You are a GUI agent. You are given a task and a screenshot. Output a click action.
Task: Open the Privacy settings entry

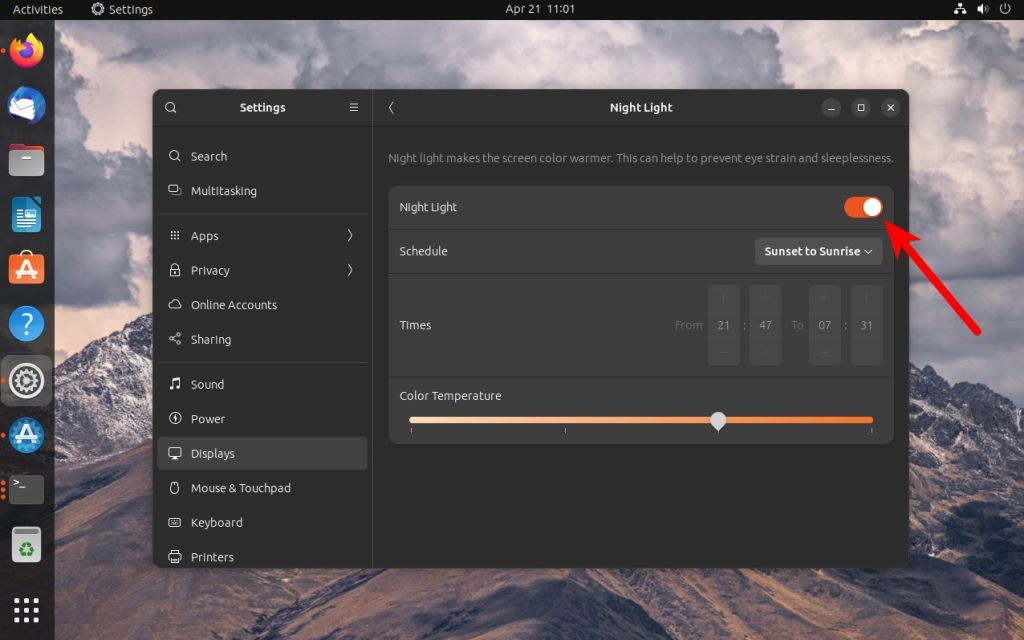[x=263, y=270]
